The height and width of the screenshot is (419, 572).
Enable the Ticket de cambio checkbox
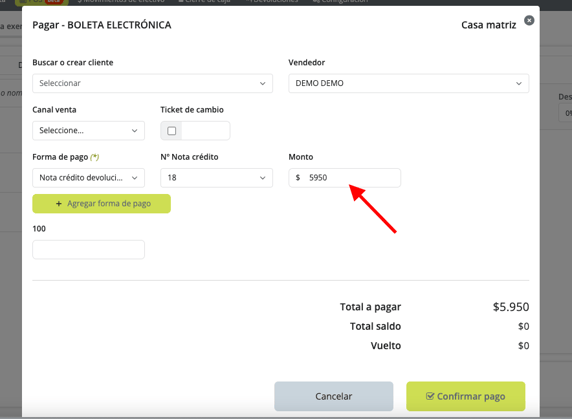point(171,131)
